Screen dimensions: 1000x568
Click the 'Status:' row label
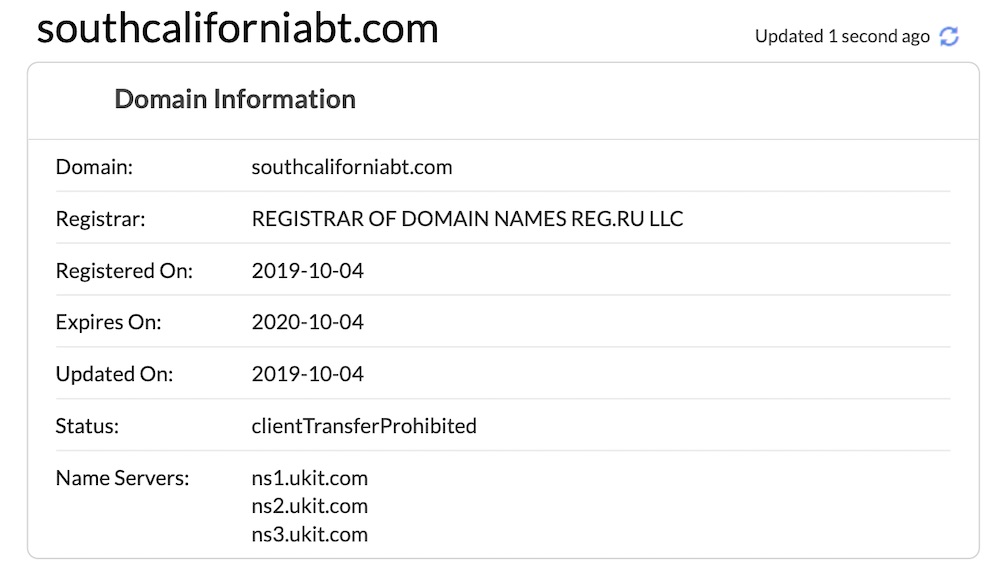pos(87,426)
